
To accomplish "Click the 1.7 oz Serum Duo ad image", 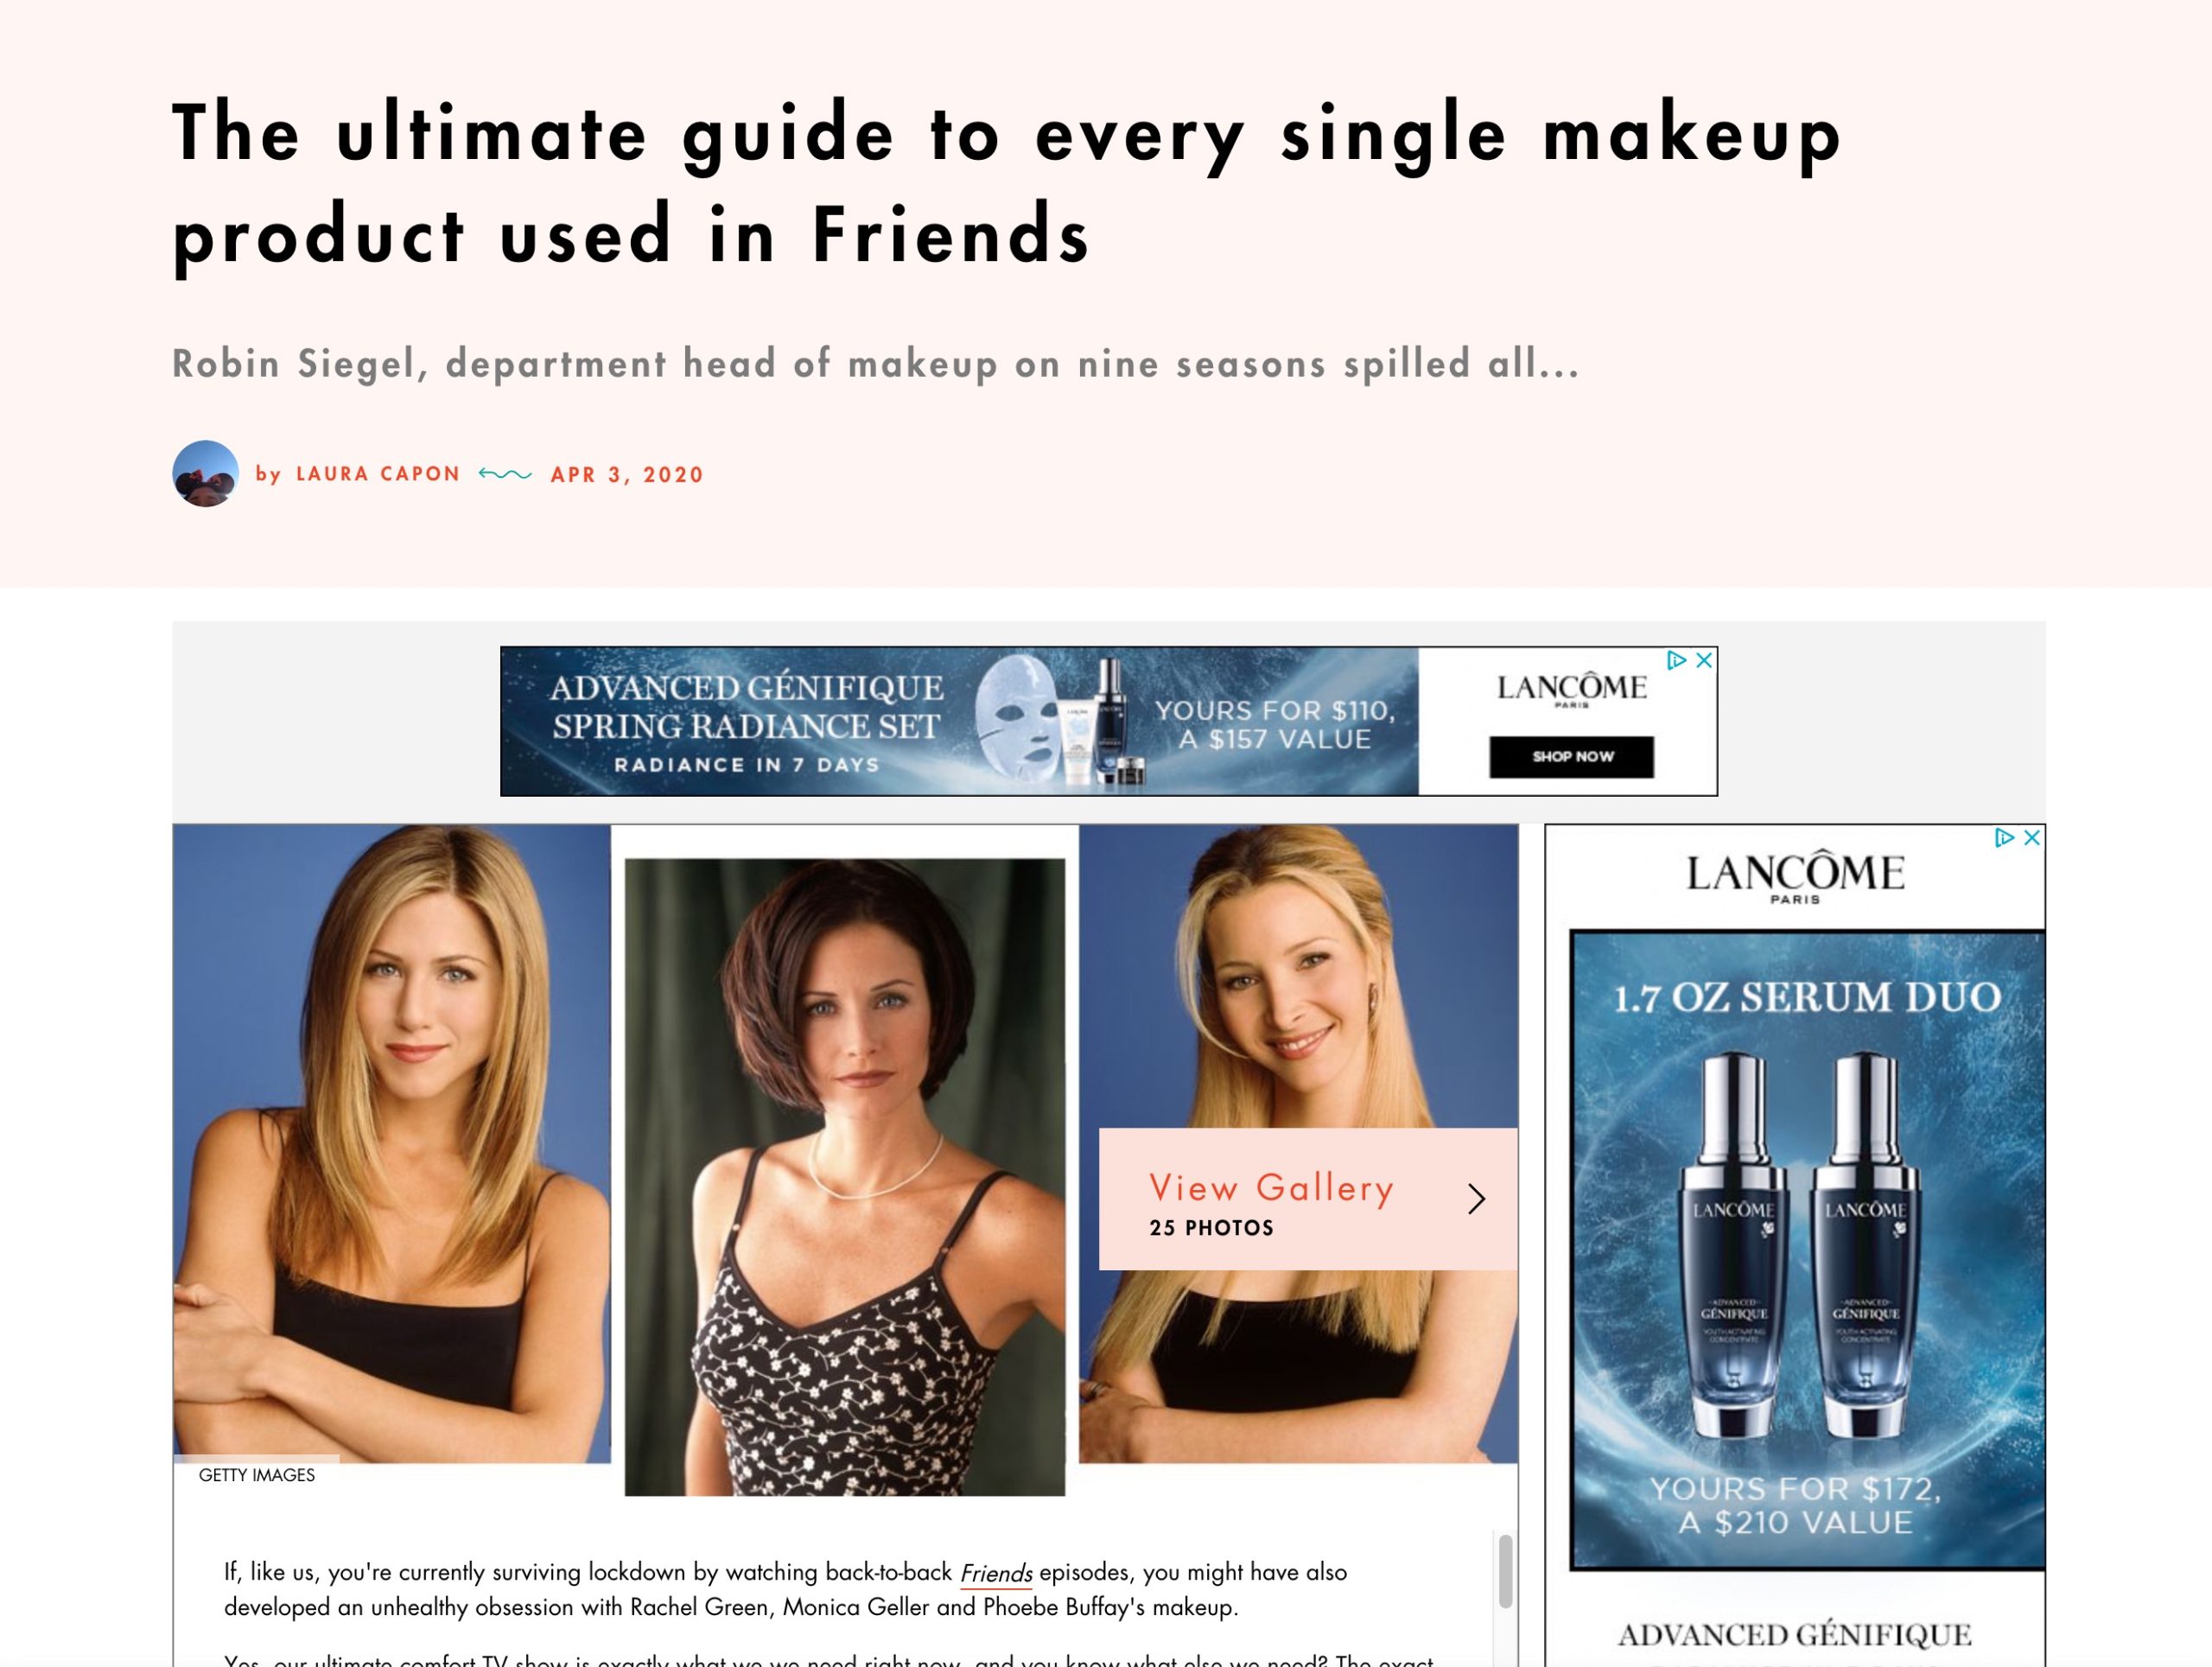I will [1807, 1250].
